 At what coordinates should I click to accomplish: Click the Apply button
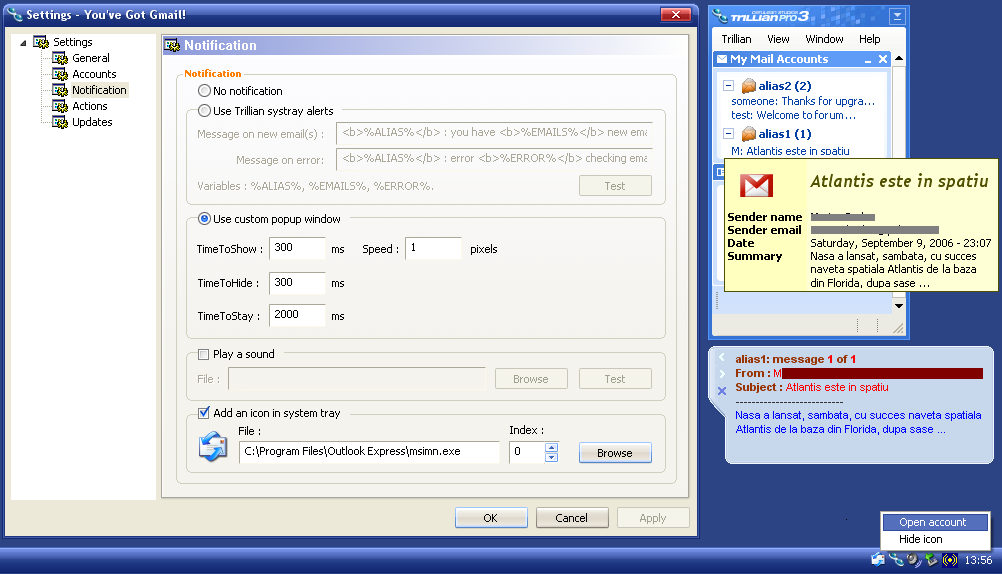(x=653, y=518)
